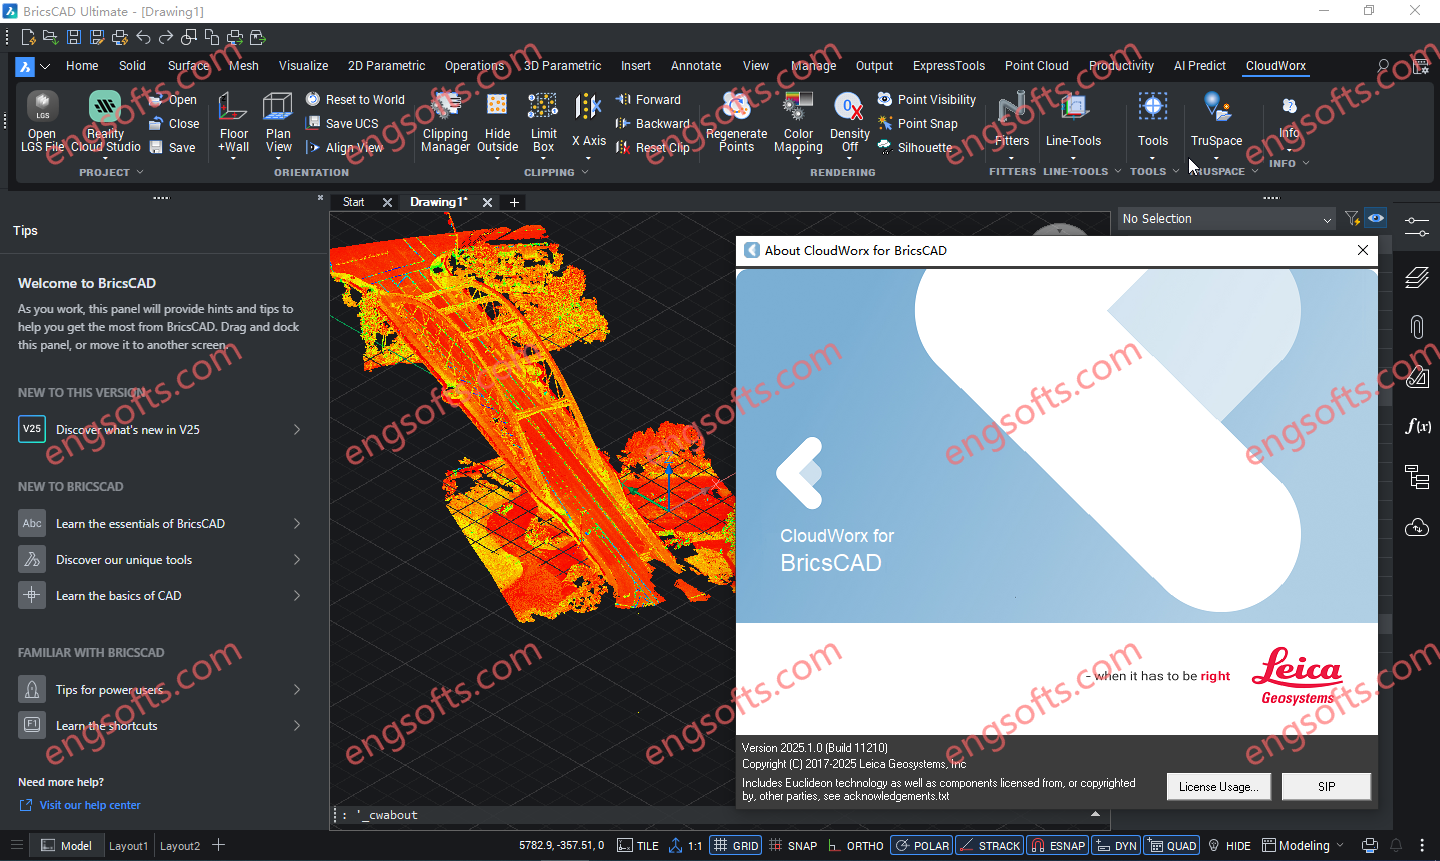Open the TruSpace viewer
The image size is (1440, 861).
pyautogui.click(x=1216, y=122)
